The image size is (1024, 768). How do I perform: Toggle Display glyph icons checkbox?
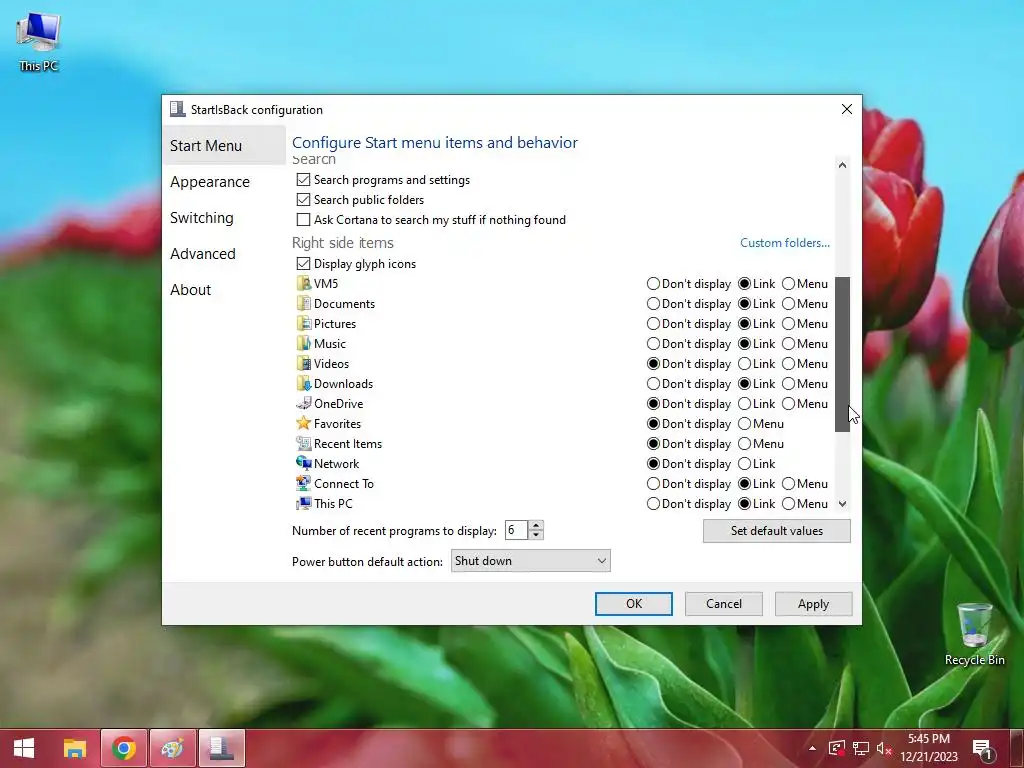point(303,264)
